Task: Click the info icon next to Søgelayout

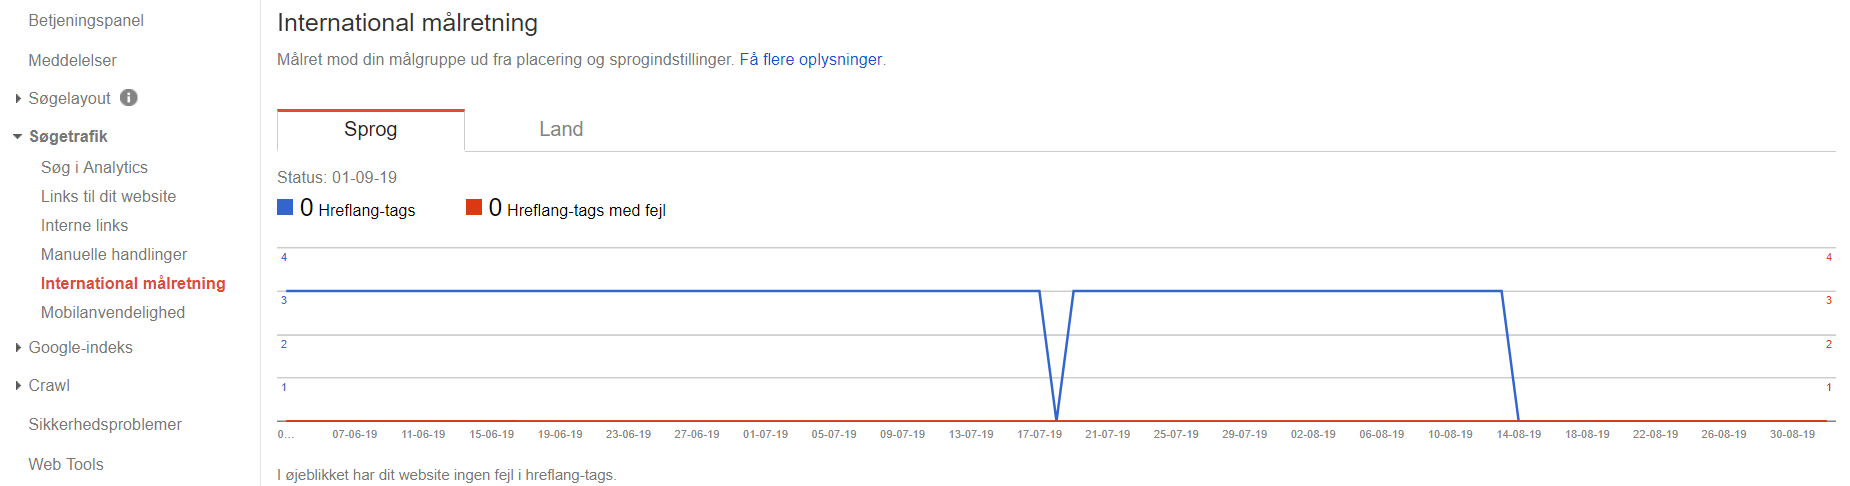Action: [x=129, y=98]
